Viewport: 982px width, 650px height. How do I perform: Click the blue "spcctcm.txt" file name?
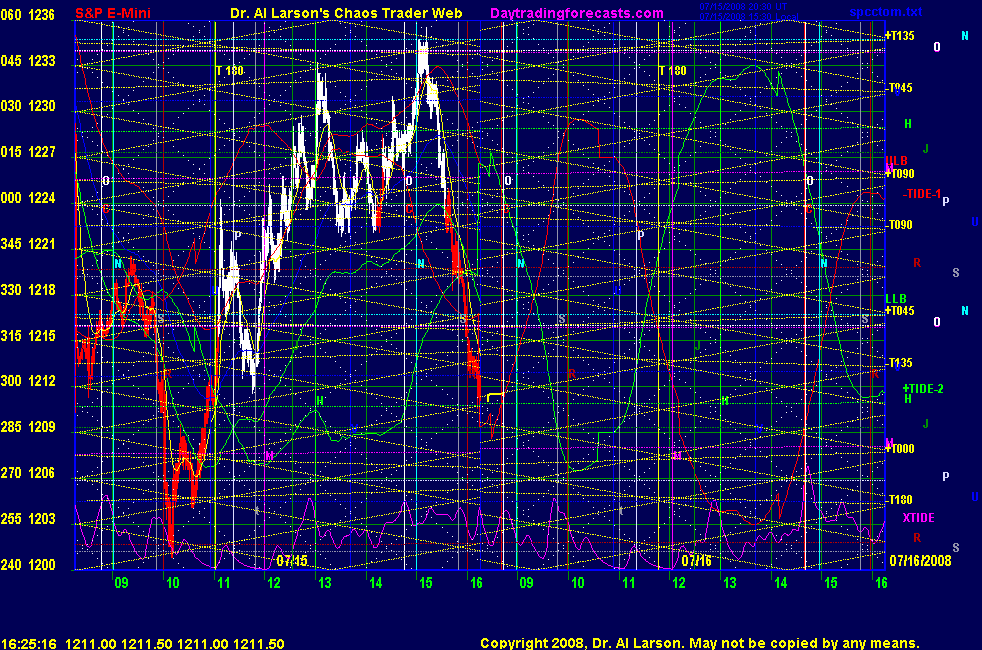tap(886, 12)
